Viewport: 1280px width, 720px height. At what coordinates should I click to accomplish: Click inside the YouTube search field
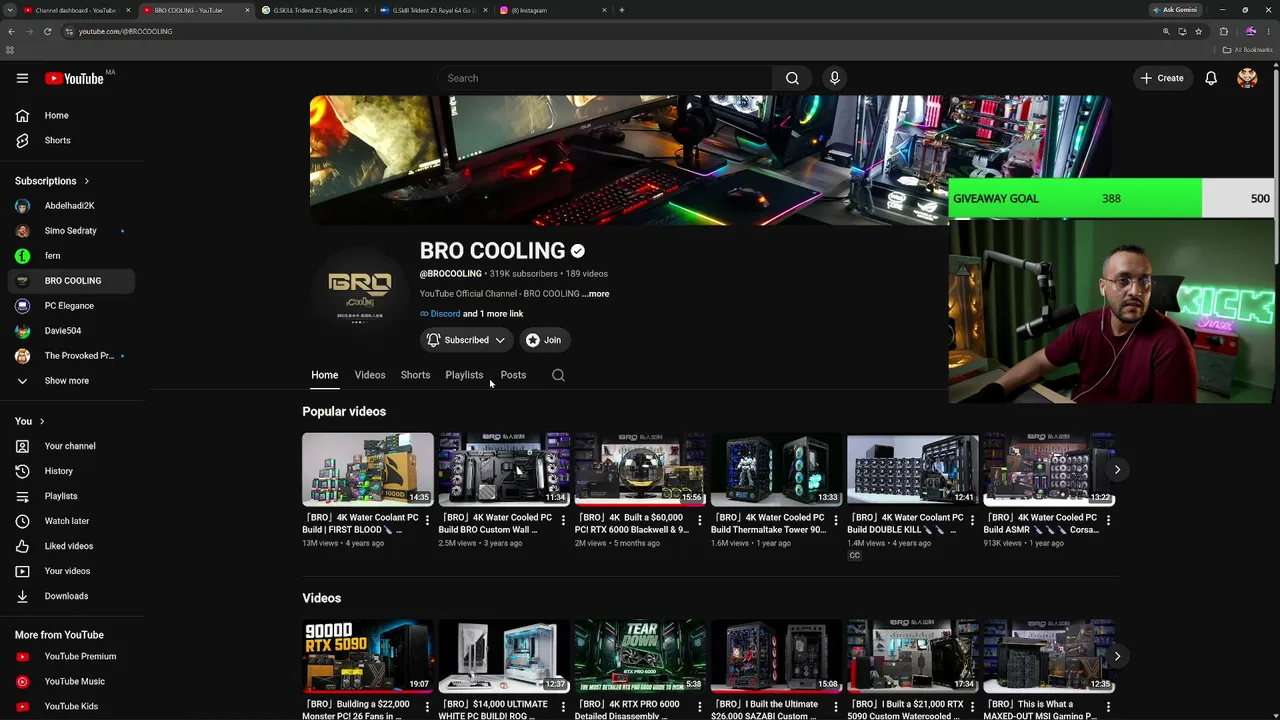pos(604,78)
